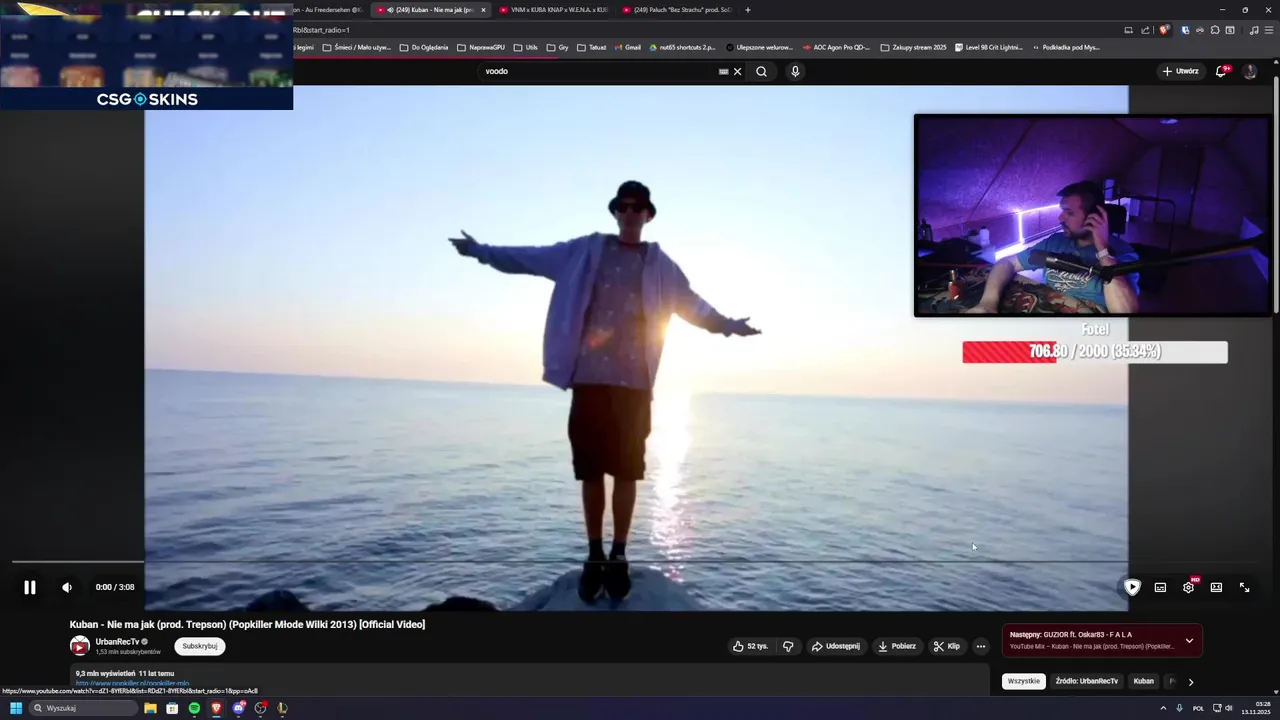Open the NaprawaGPU bookmark folder
Viewport: 1280px width, 720px height.
click(x=480, y=47)
